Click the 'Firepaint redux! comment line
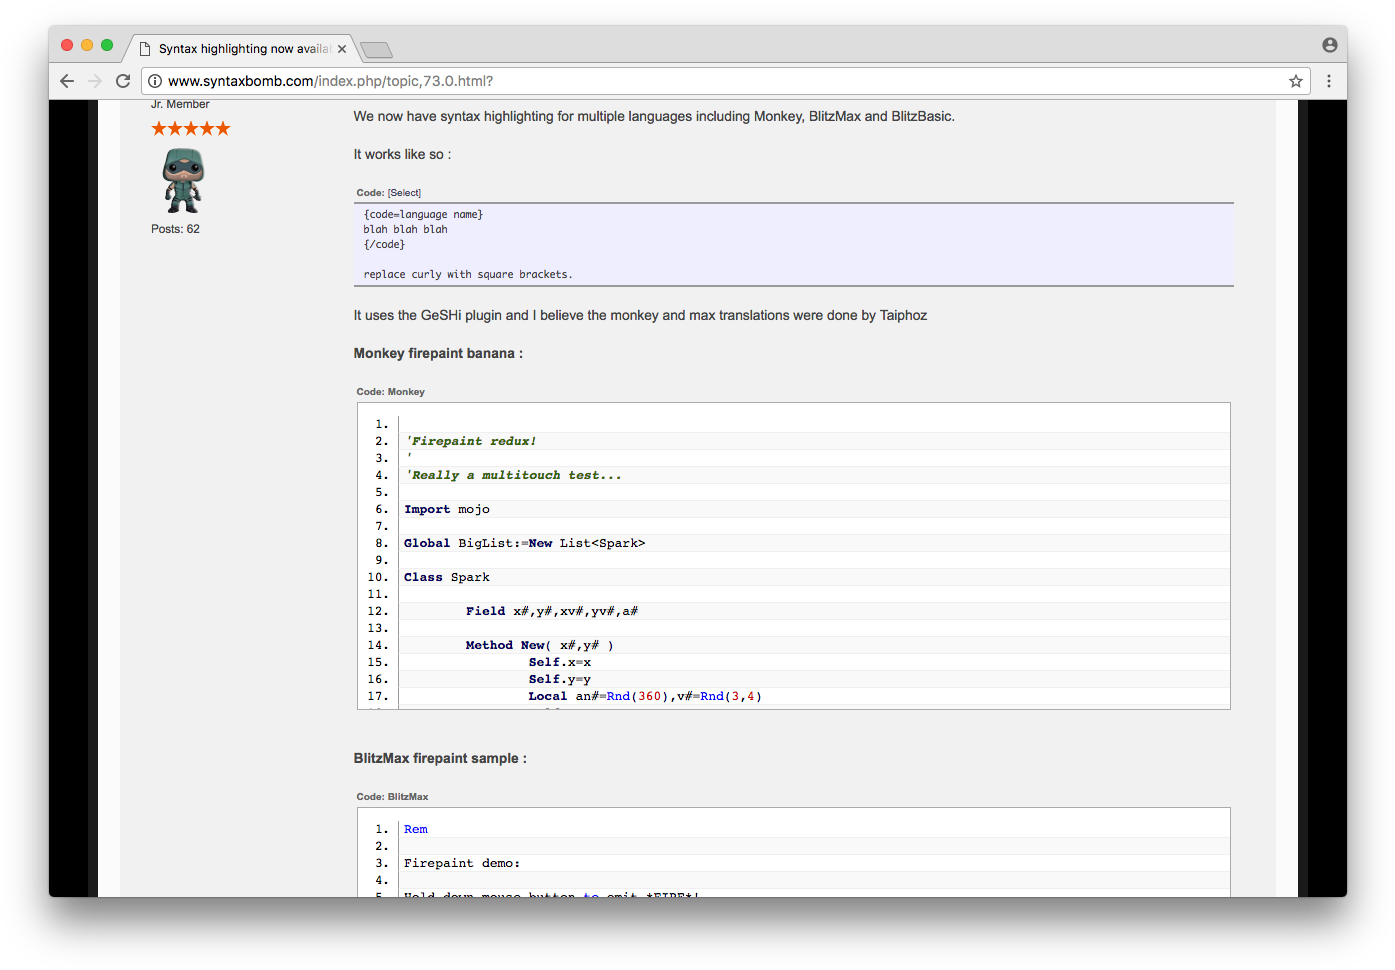 471,441
